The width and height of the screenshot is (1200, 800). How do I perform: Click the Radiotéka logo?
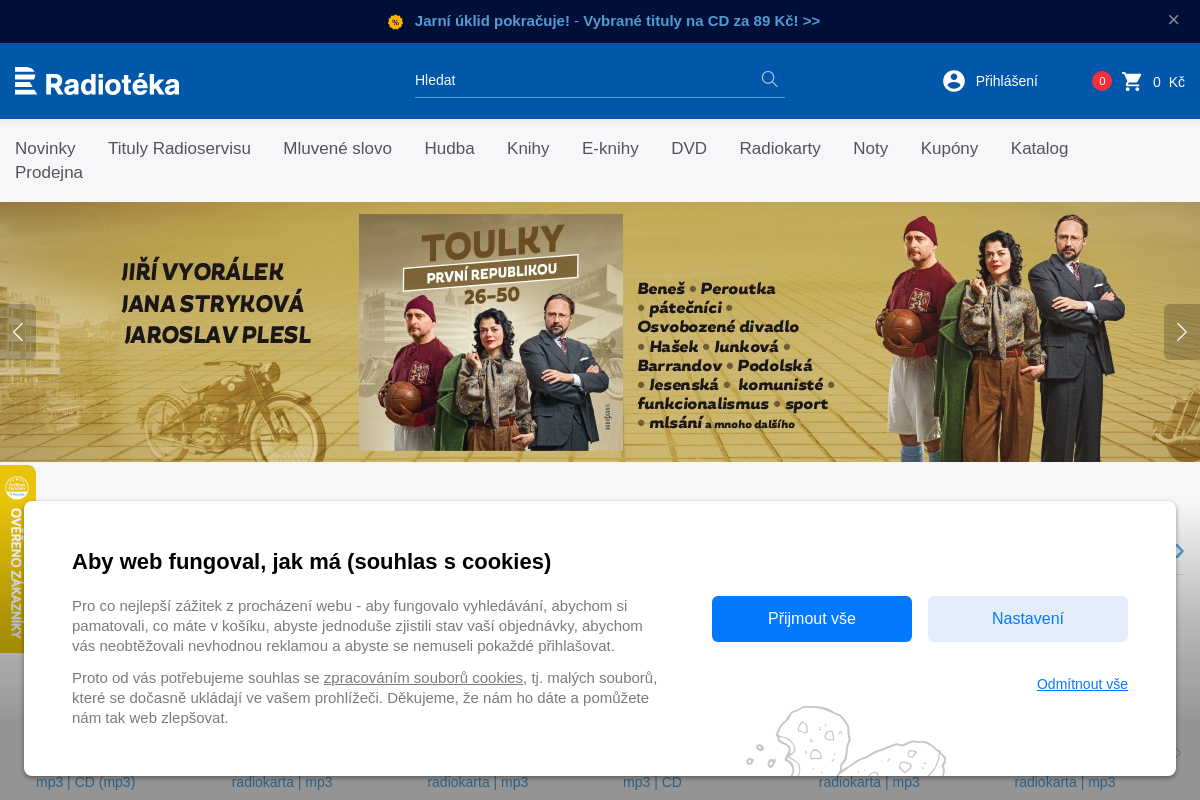(97, 82)
